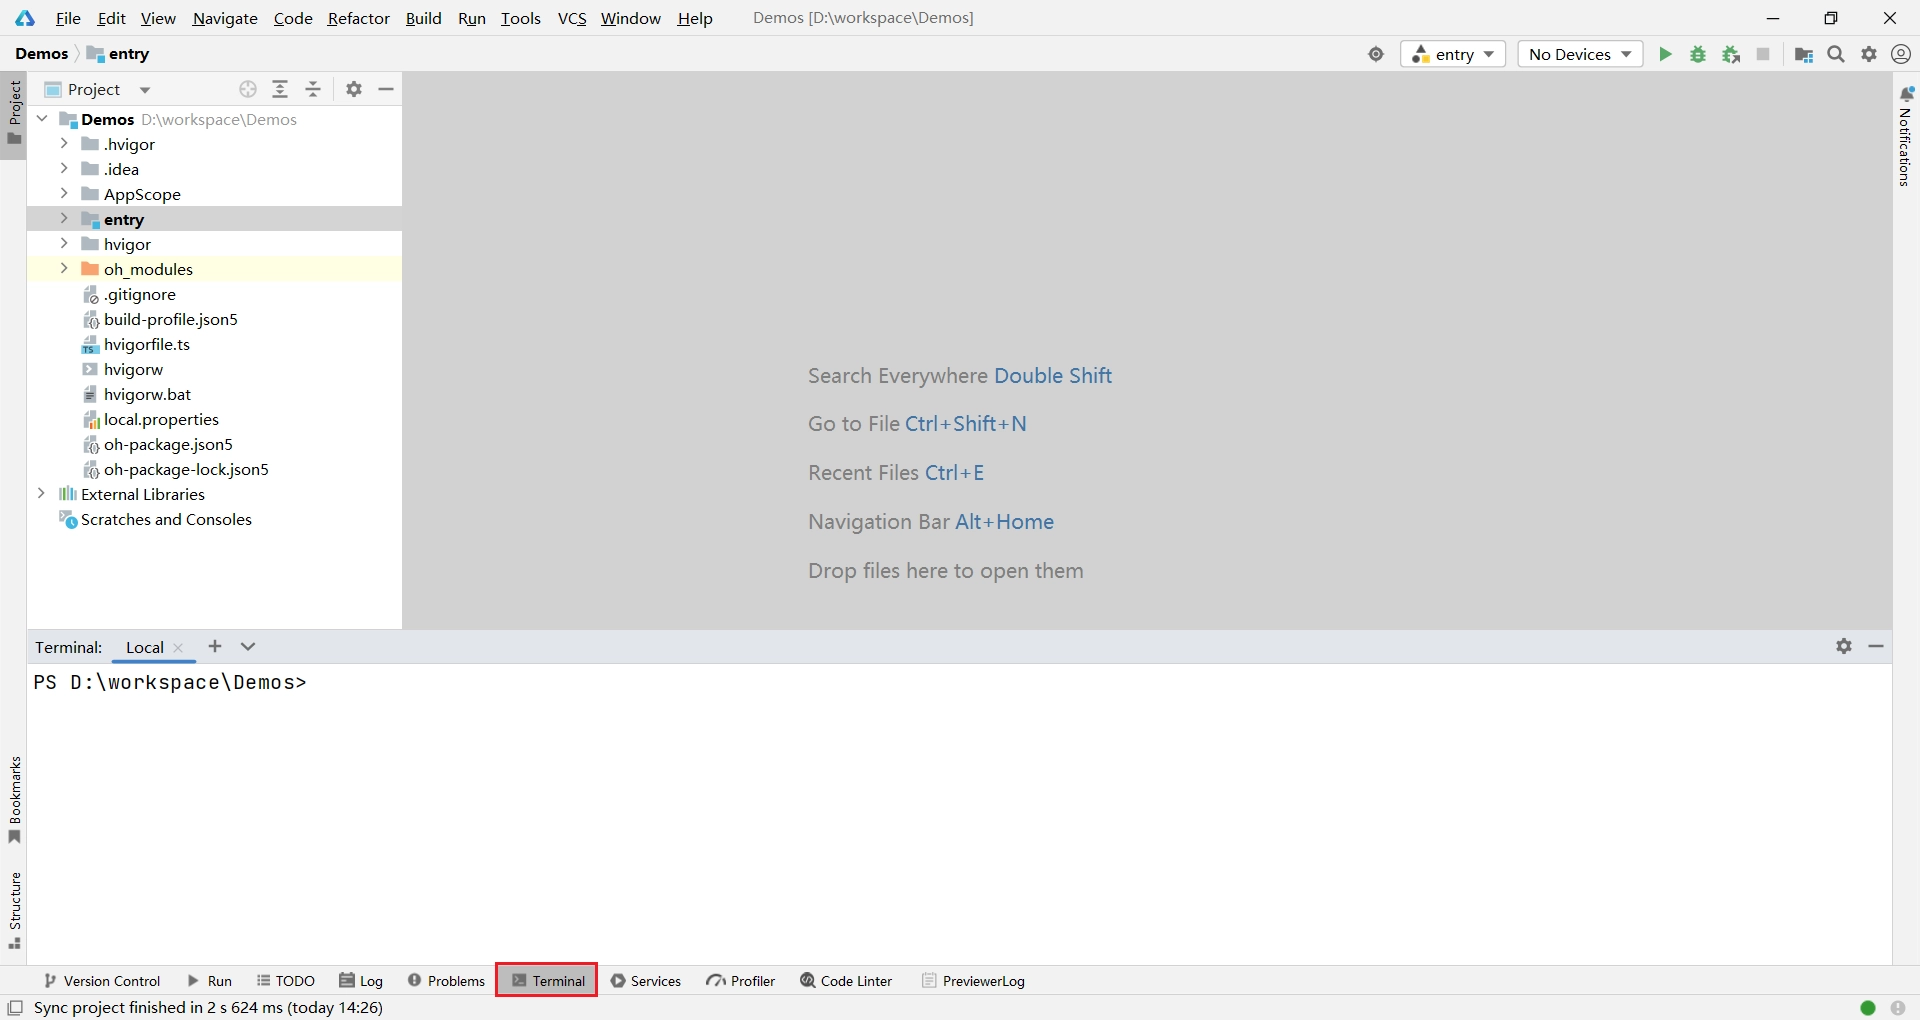Add new terminal session with plus icon

pyautogui.click(x=215, y=646)
